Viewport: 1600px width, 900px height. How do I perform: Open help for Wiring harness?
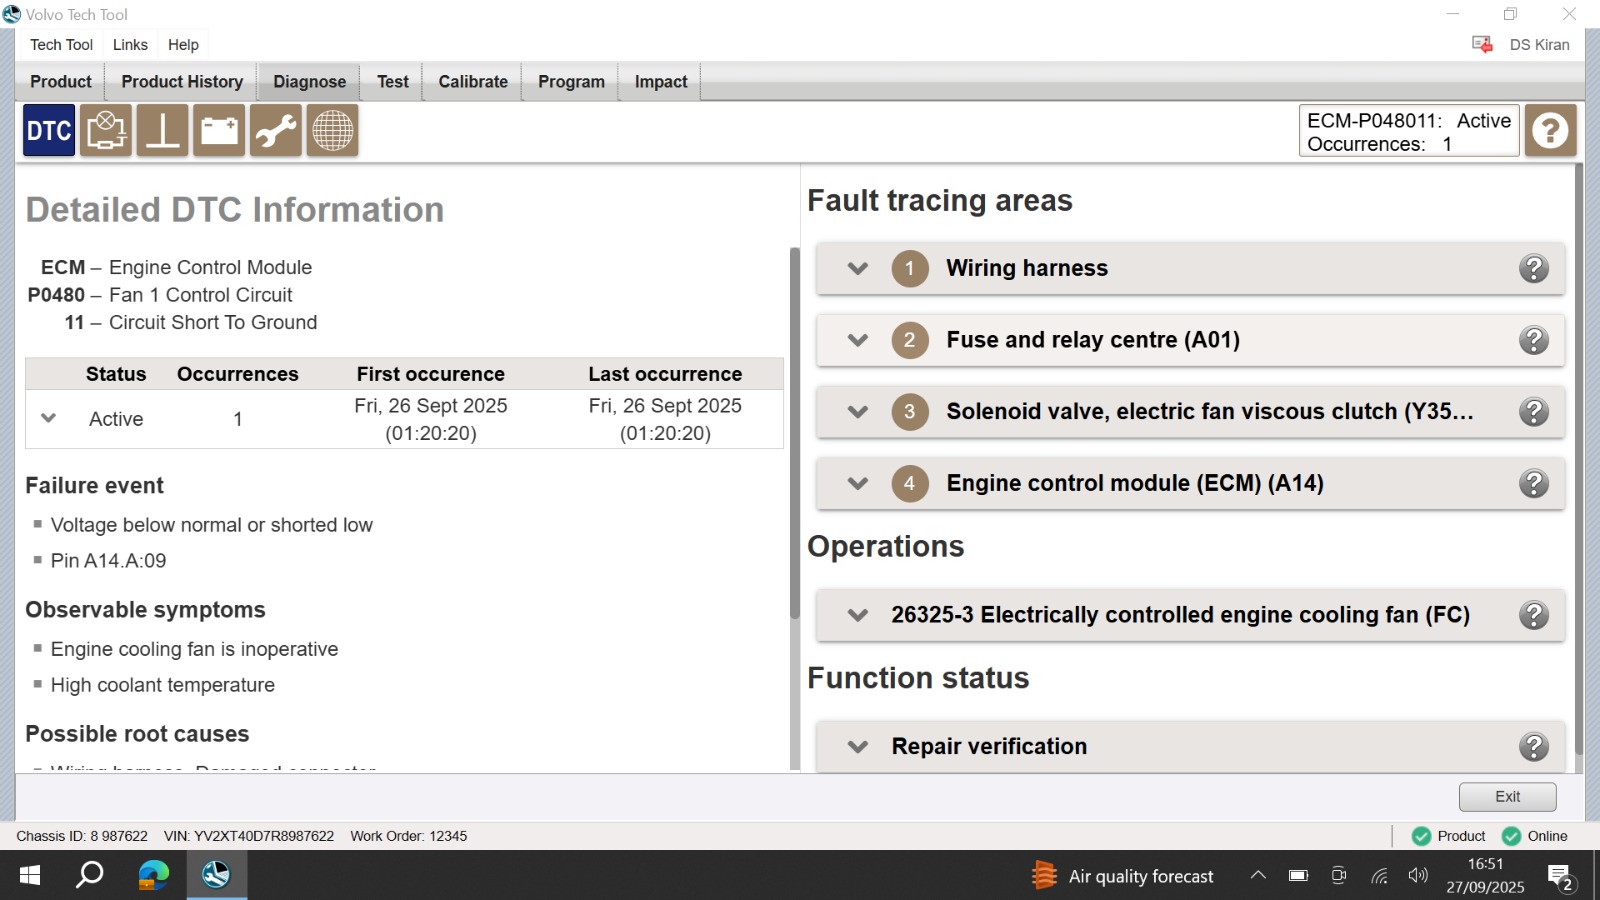(x=1533, y=269)
